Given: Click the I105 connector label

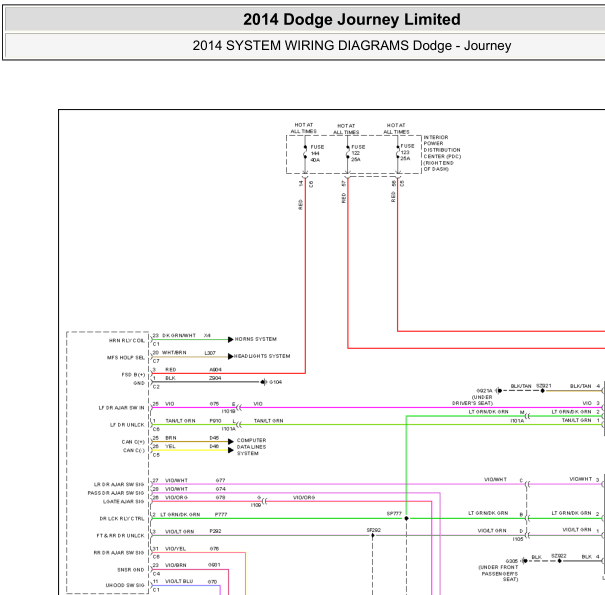Looking at the screenshot, I should pyautogui.click(x=518, y=539).
